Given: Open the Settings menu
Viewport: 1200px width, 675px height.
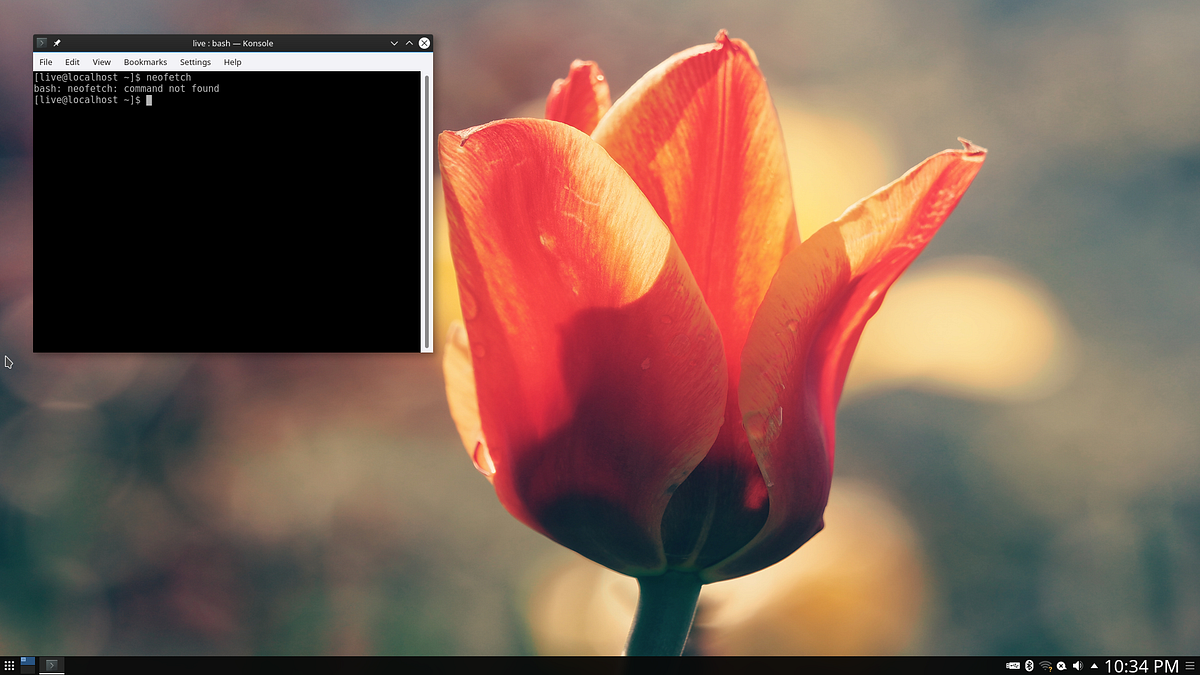Looking at the screenshot, I should [194, 61].
